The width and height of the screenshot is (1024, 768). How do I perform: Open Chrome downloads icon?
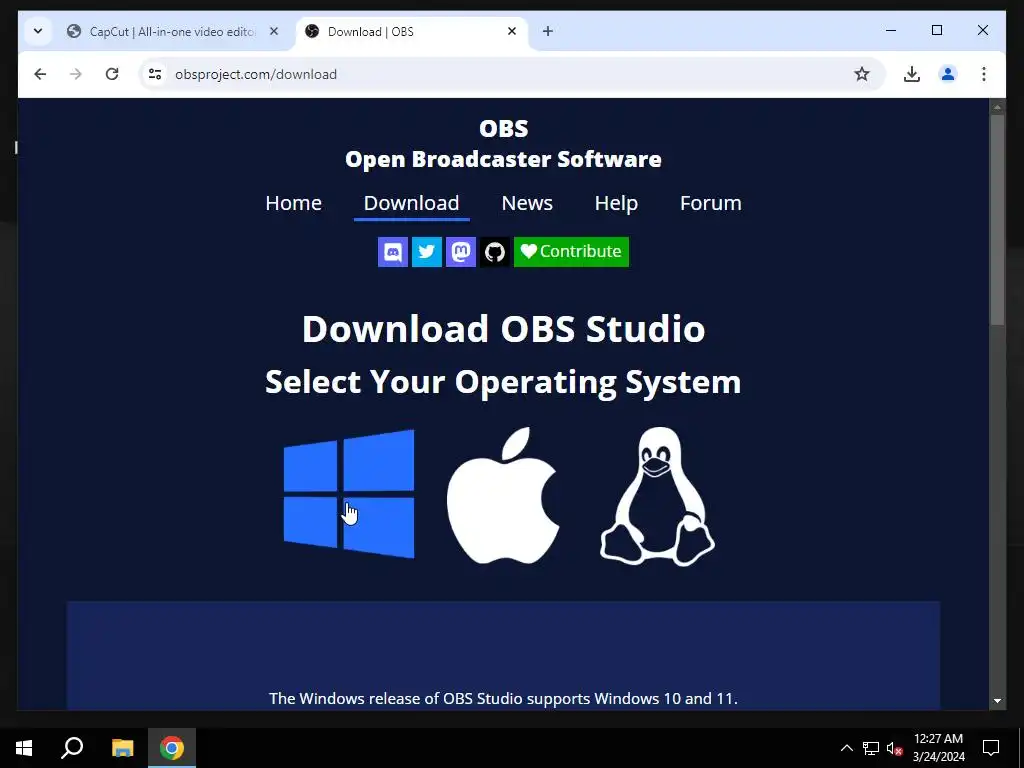click(912, 74)
